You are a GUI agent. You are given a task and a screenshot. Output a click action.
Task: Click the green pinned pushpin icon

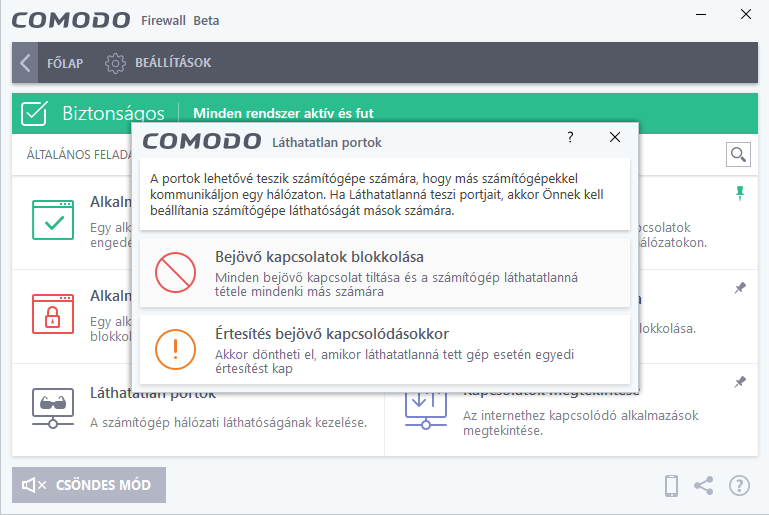(740, 193)
